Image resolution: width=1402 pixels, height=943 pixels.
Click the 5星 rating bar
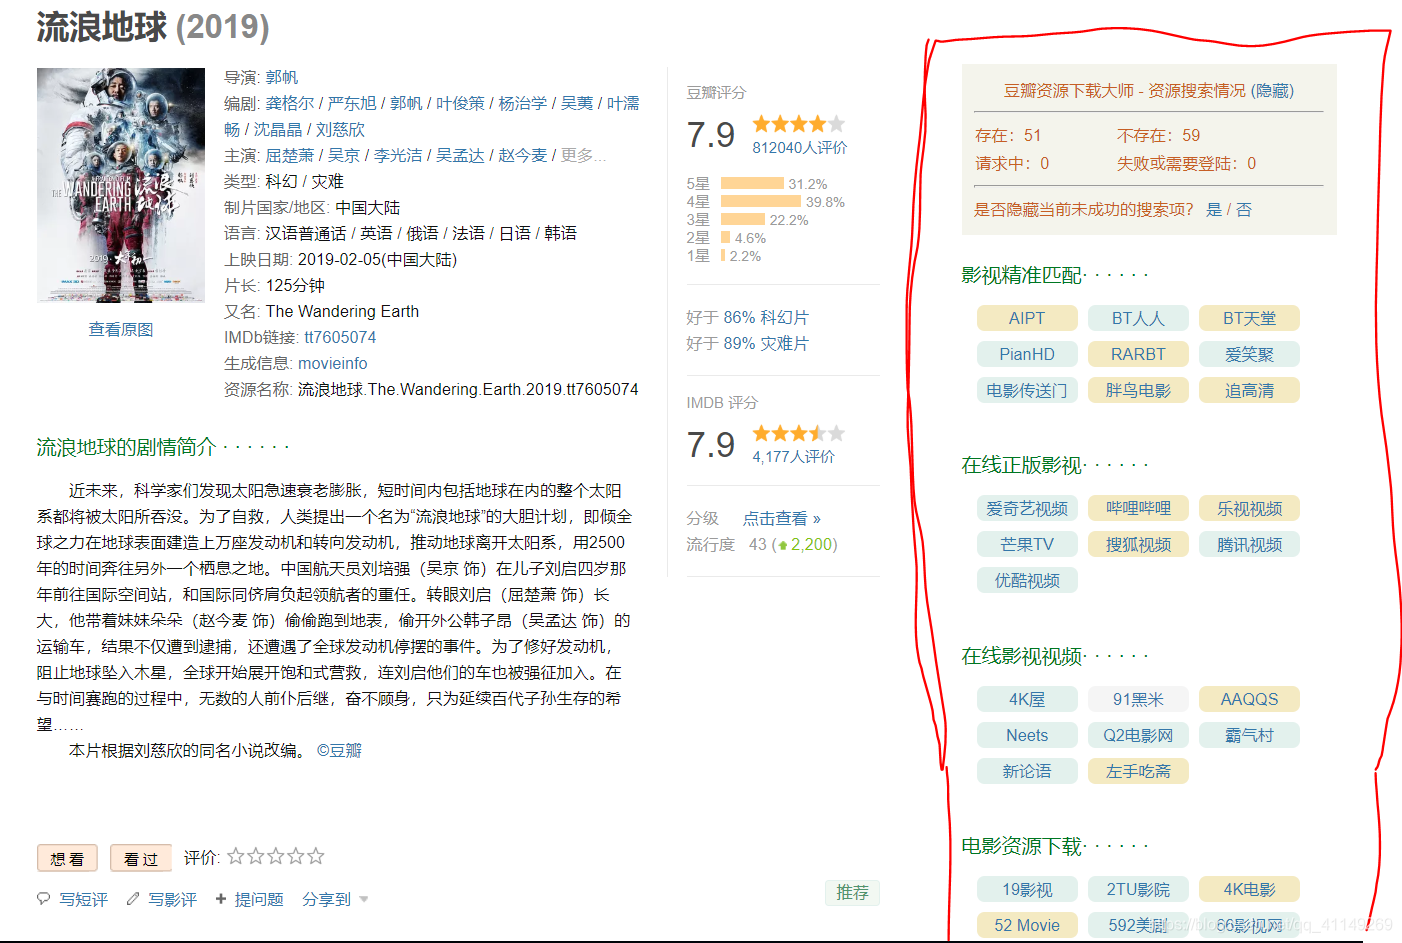coord(752,184)
